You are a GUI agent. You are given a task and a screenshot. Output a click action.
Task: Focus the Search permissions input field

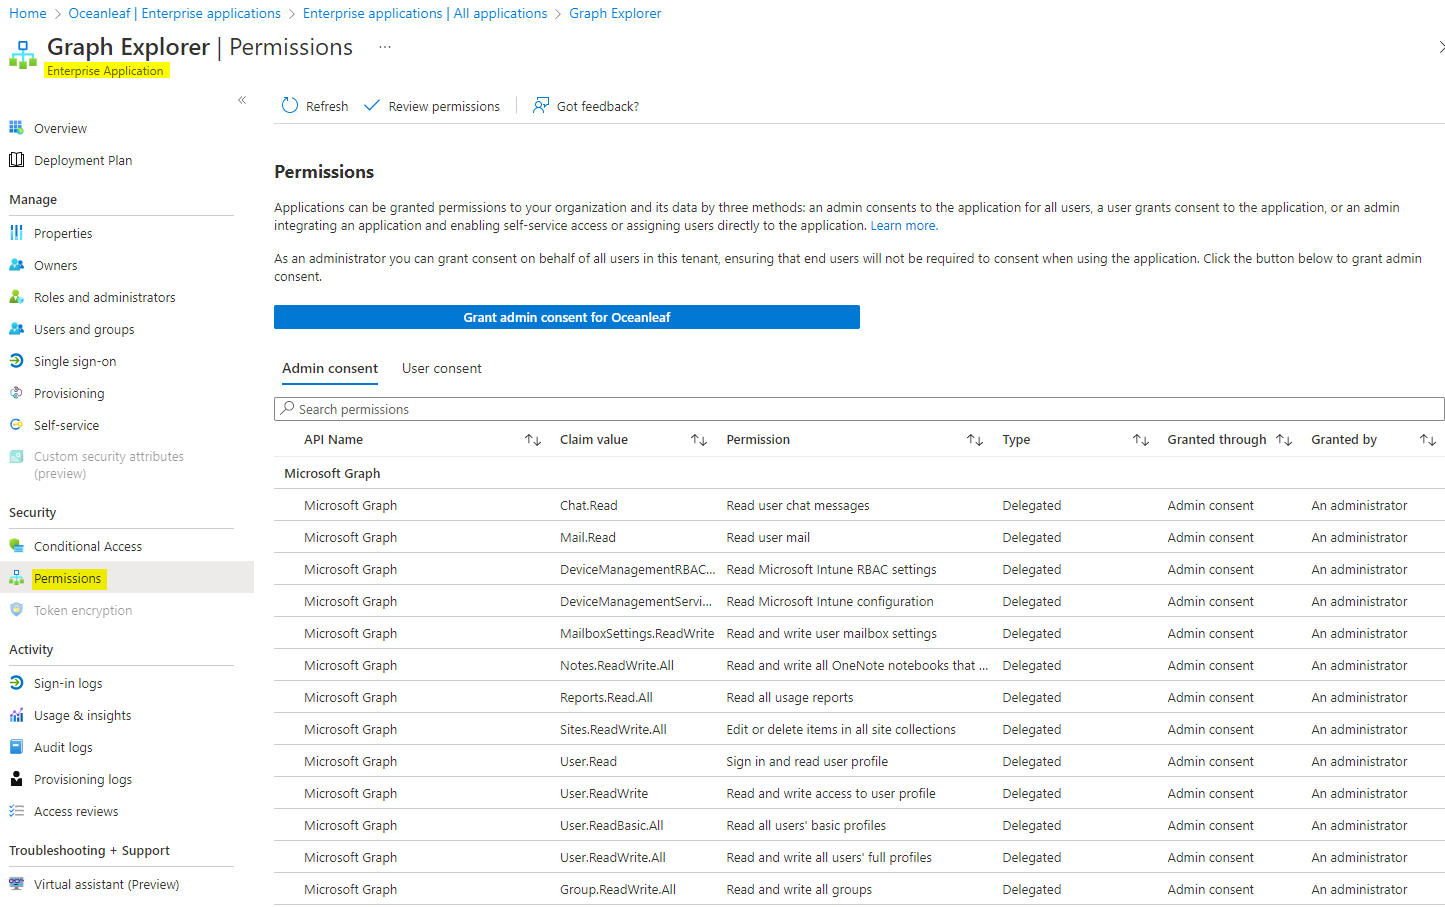[x=859, y=409]
